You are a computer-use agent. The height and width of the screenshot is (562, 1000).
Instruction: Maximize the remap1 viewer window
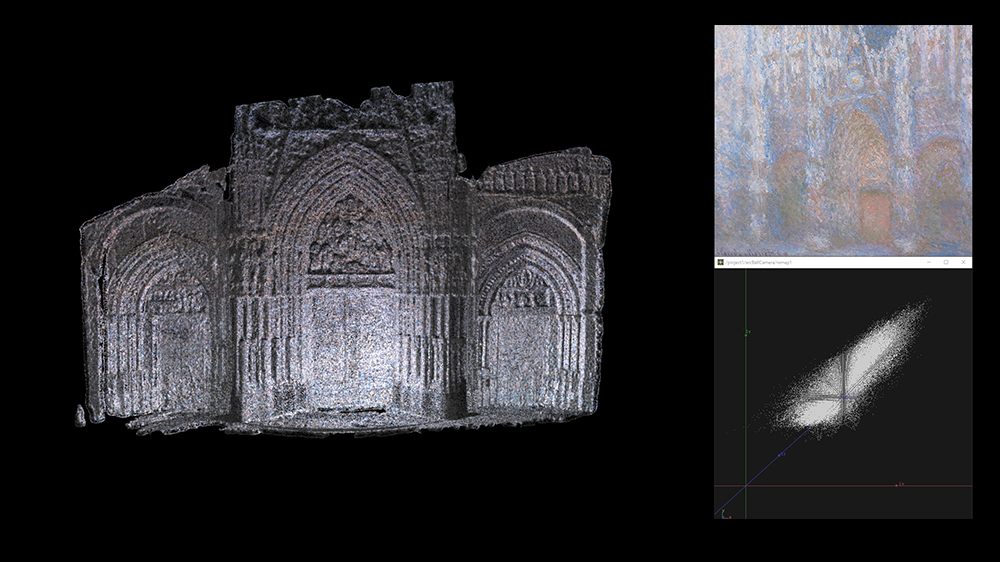[946, 262]
